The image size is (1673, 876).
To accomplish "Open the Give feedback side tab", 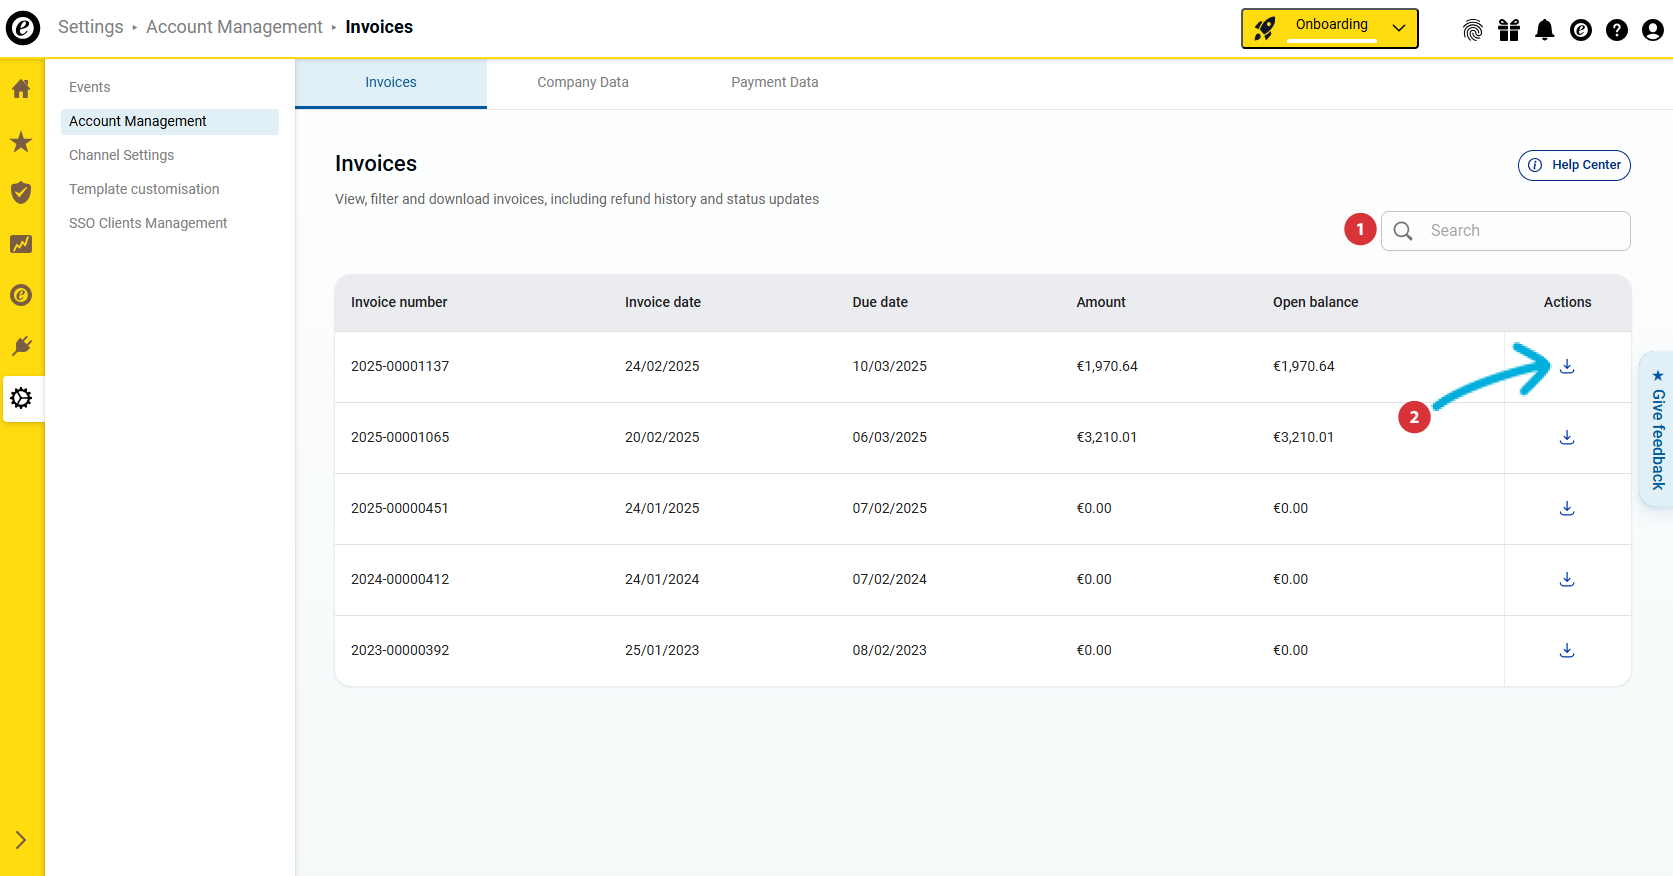I will click(x=1657, y=431).
